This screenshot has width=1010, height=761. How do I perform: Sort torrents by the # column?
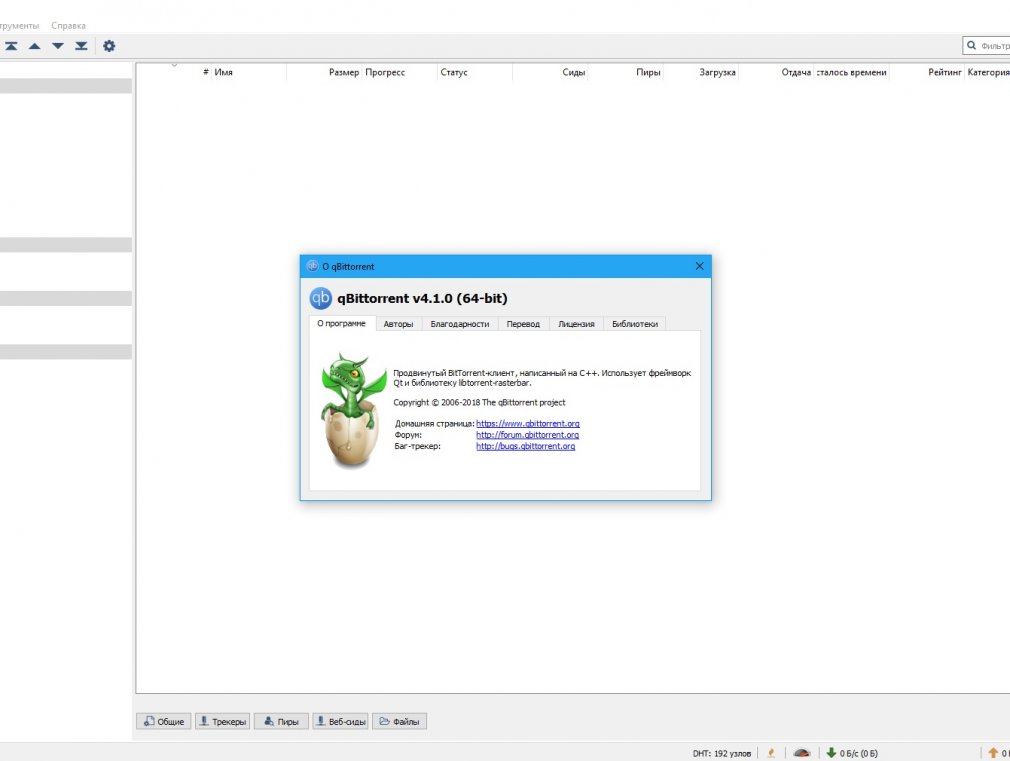pyautogui.click(x=174, y=72)
